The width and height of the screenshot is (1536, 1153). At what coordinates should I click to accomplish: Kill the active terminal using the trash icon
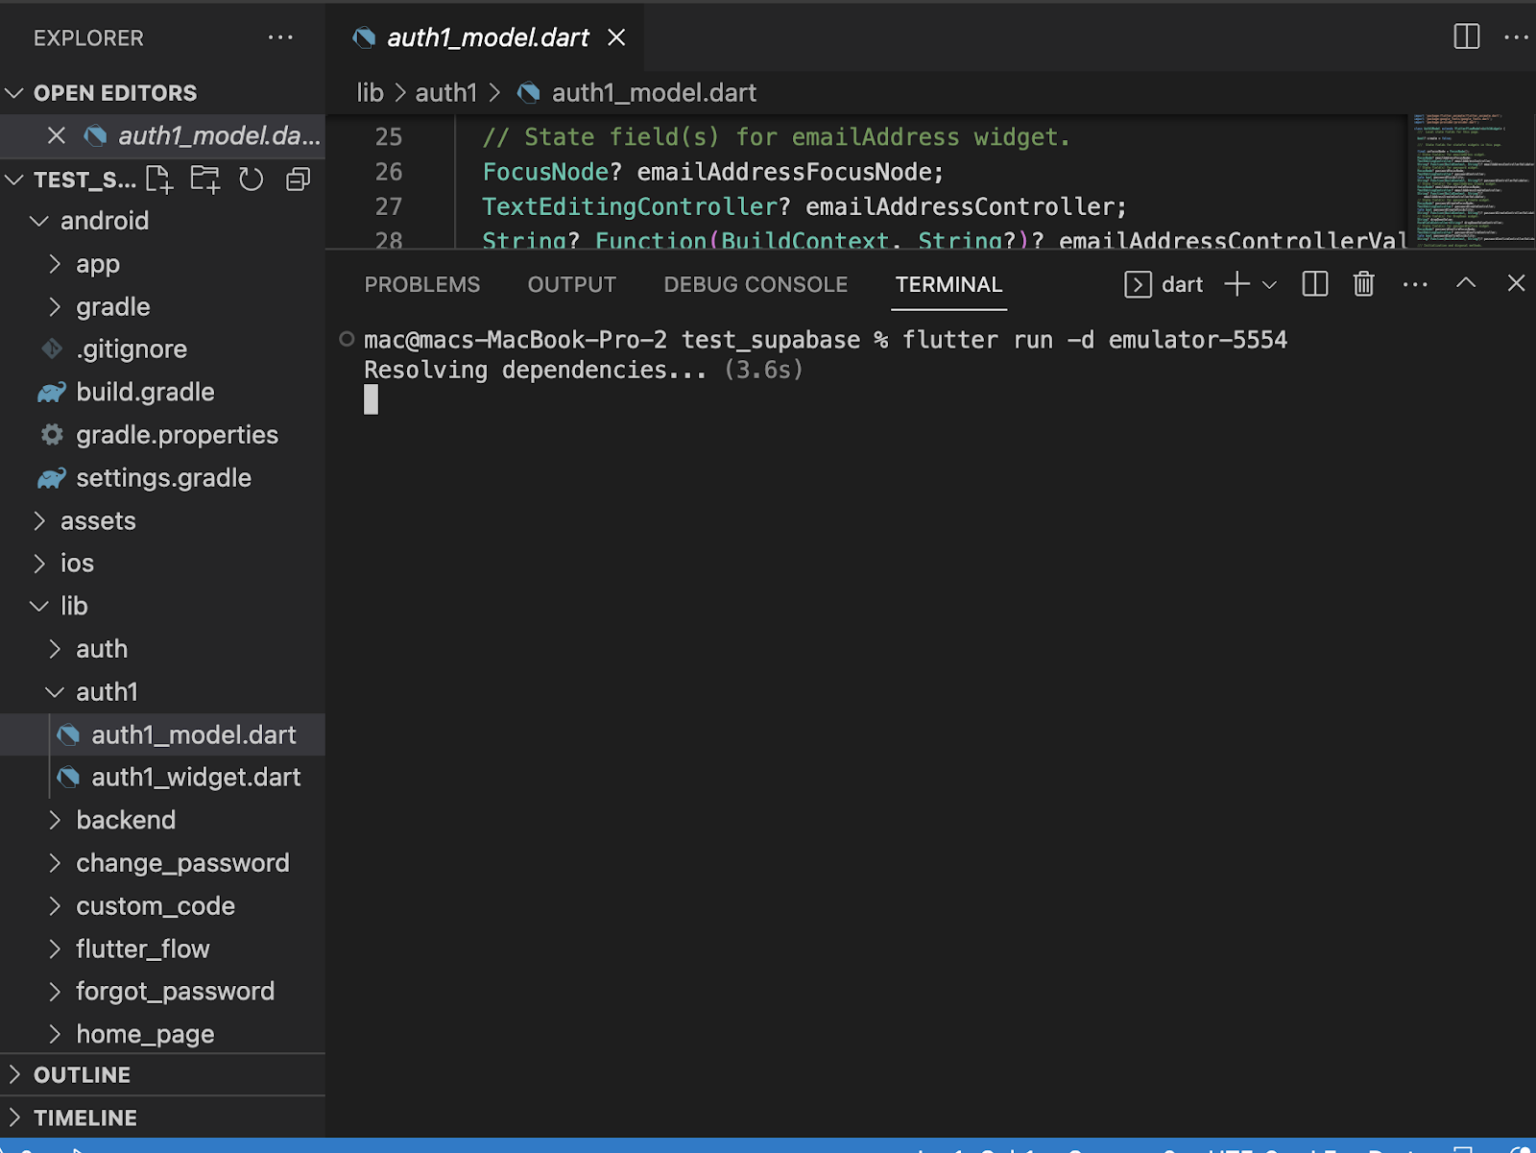pyautogui.click(x=1363, y=284)
